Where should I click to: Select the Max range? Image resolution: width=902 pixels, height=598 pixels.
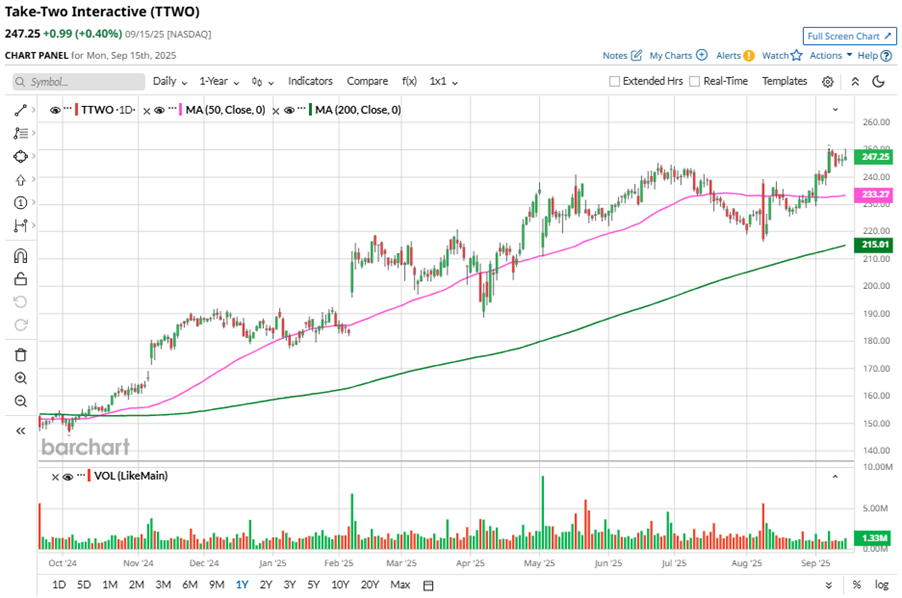point(400,585)
